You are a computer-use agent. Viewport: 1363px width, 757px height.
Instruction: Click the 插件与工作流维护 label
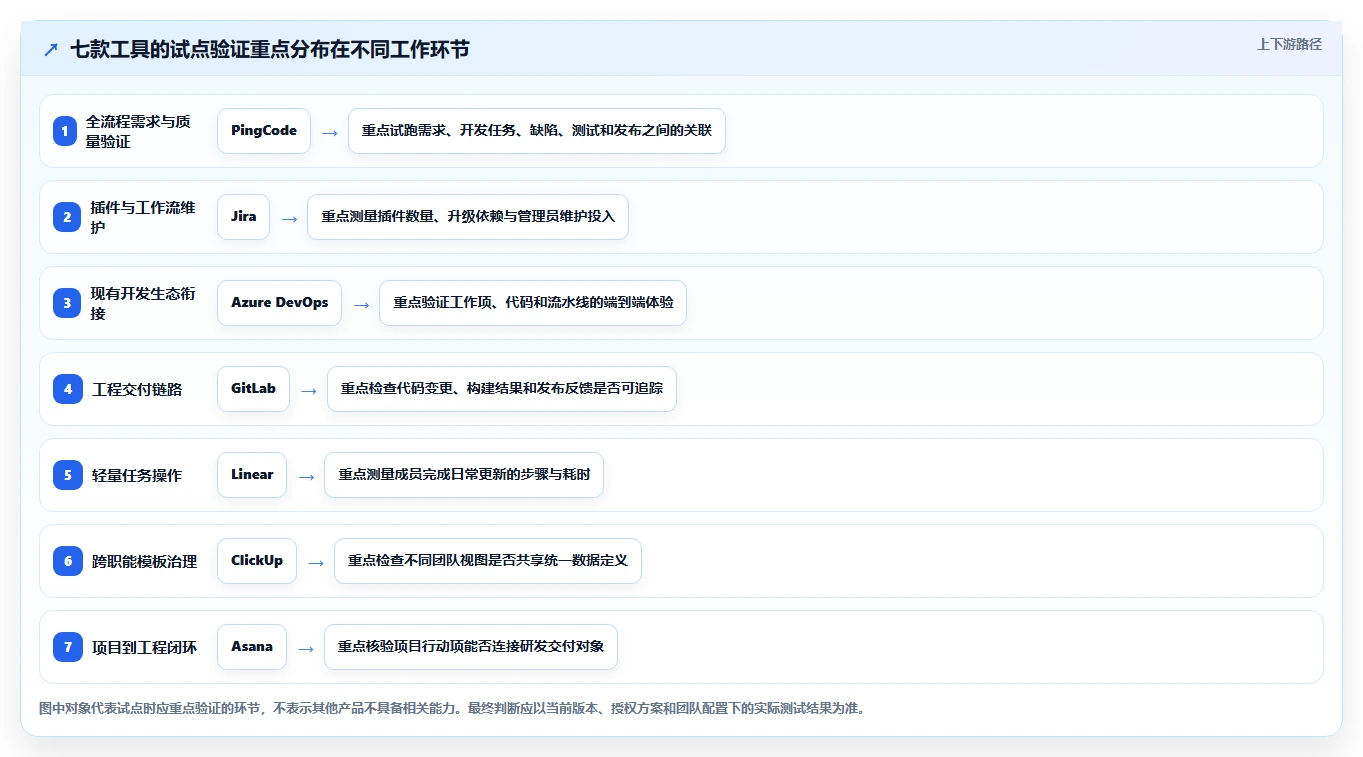(143, 217)
